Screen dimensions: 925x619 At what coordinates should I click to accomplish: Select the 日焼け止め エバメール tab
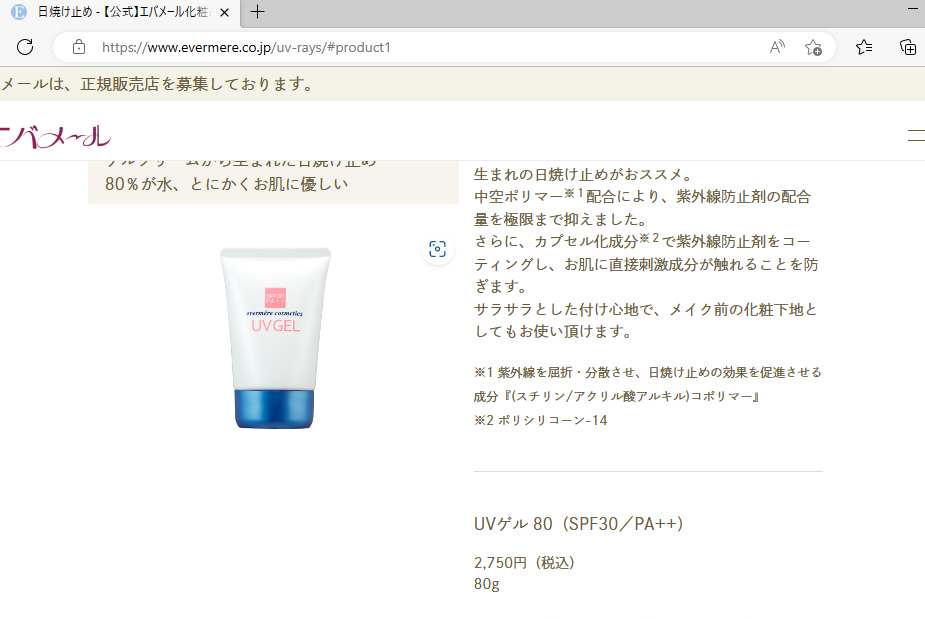[120, 13]
